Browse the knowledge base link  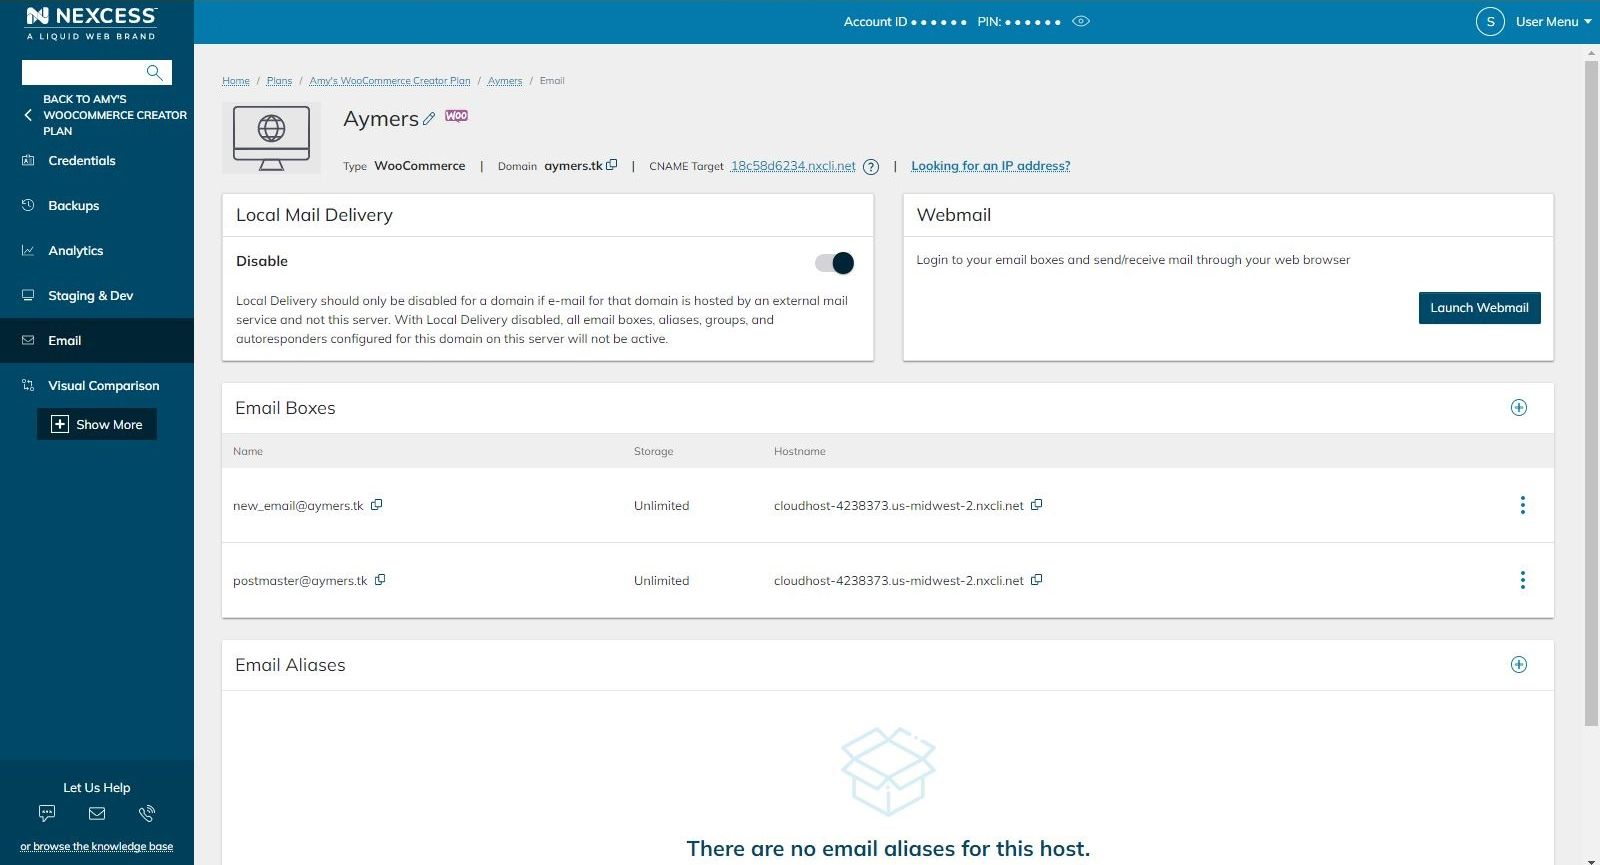pos(97,846)
